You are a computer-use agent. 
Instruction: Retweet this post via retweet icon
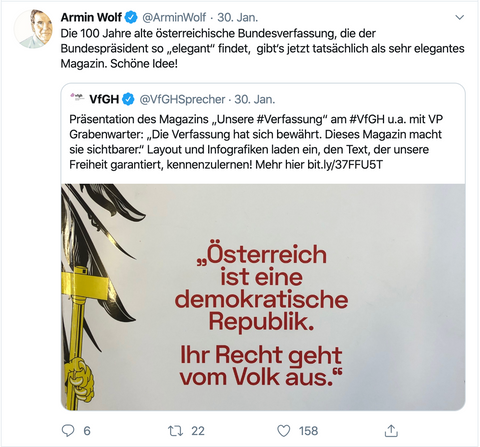pyautogui.click(x=175, y=431)
